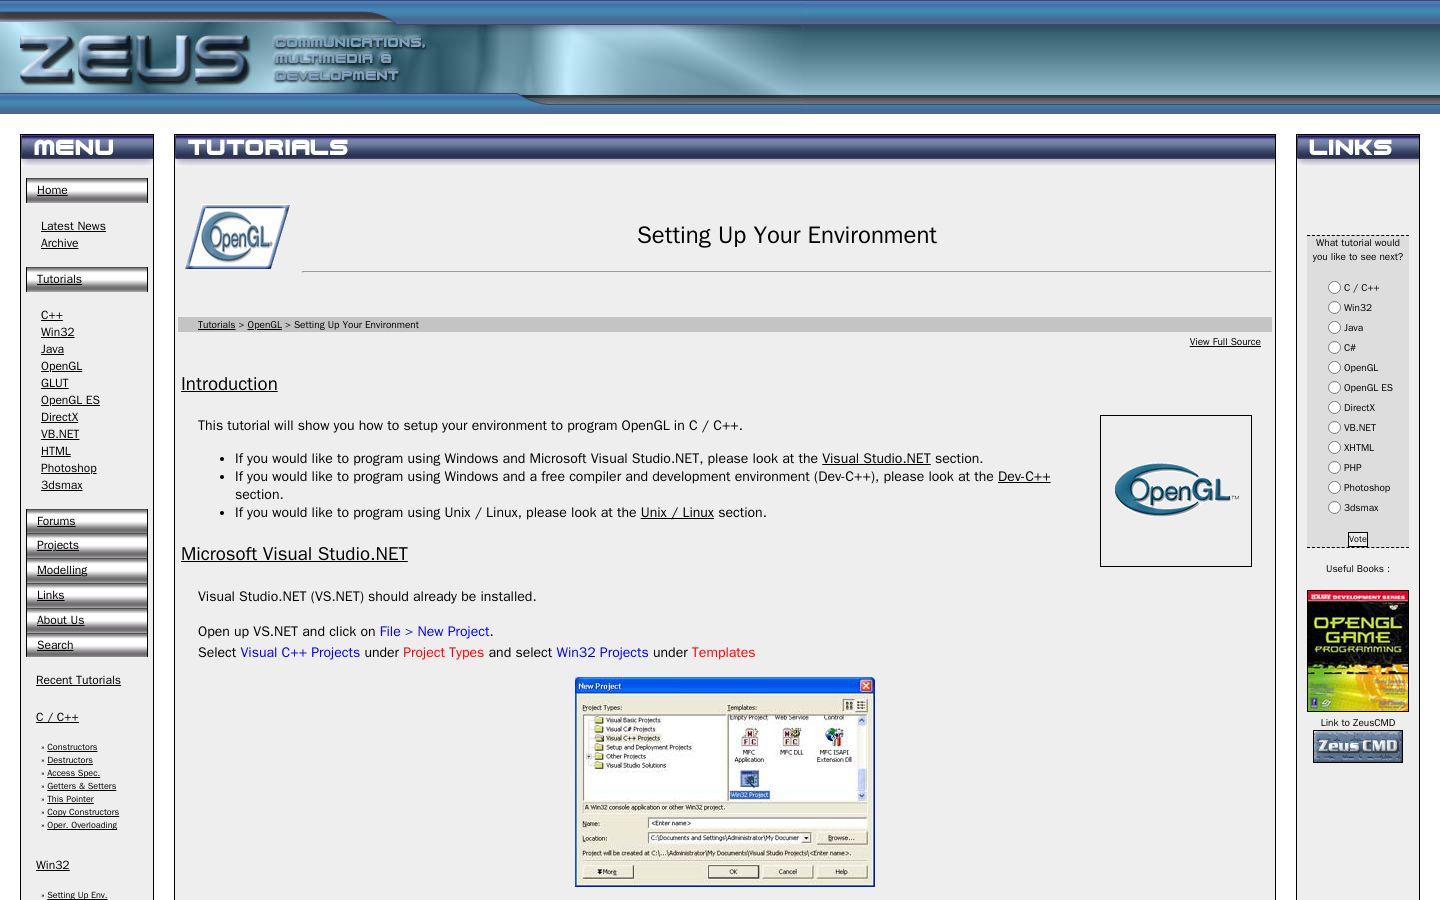Open the Copy Constructors tutorial link
The width and height of the screenshot is (1440, 900).
[83, 812]
